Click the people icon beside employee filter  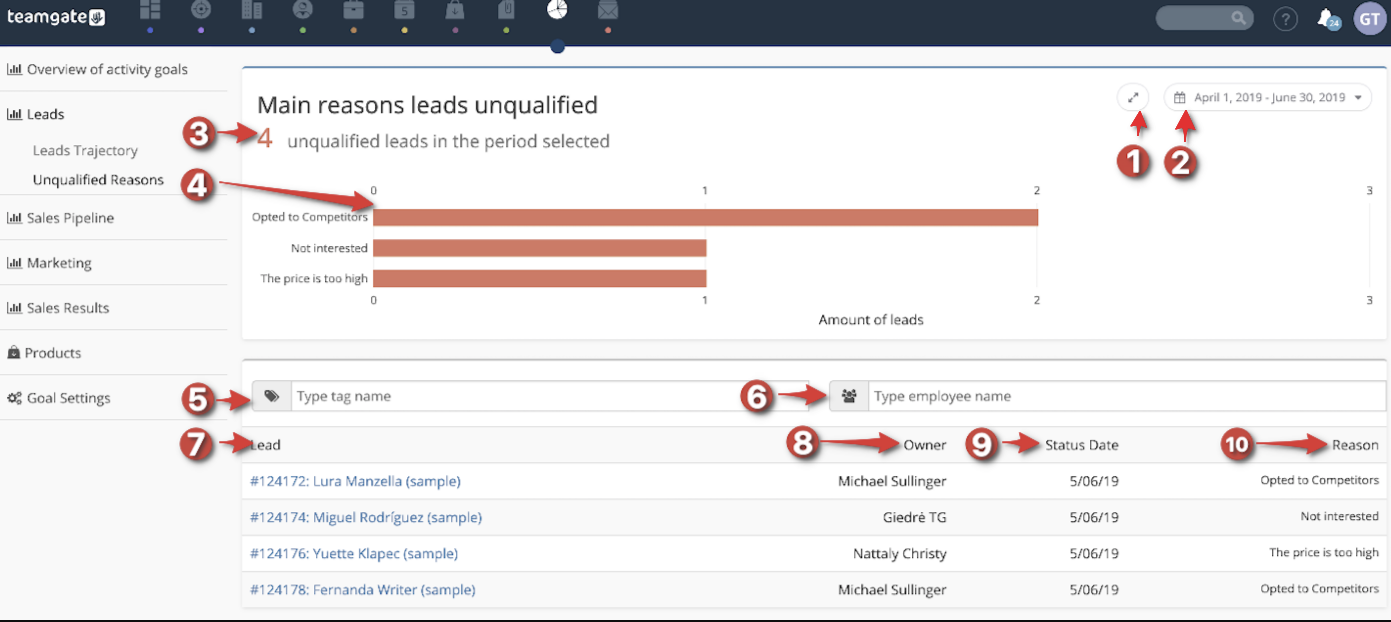pyautogui.click(x=849, y=396)
